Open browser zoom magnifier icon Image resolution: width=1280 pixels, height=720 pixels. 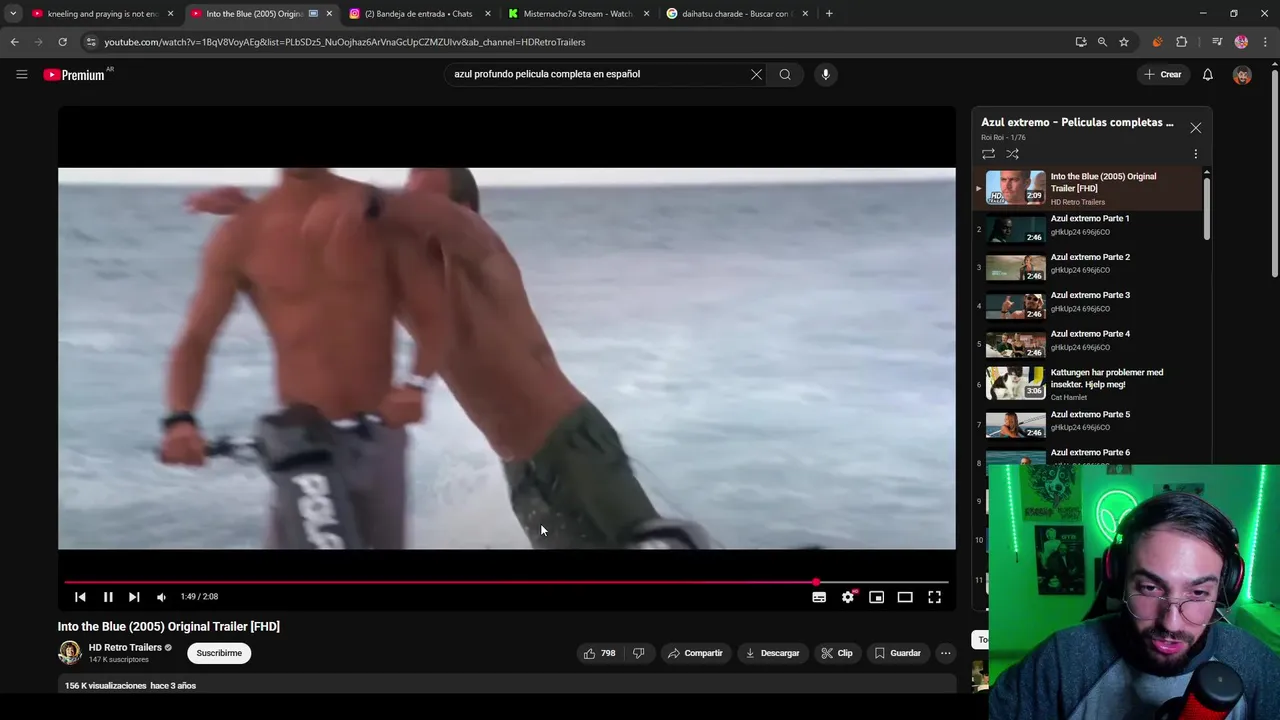pos(1102,42)
